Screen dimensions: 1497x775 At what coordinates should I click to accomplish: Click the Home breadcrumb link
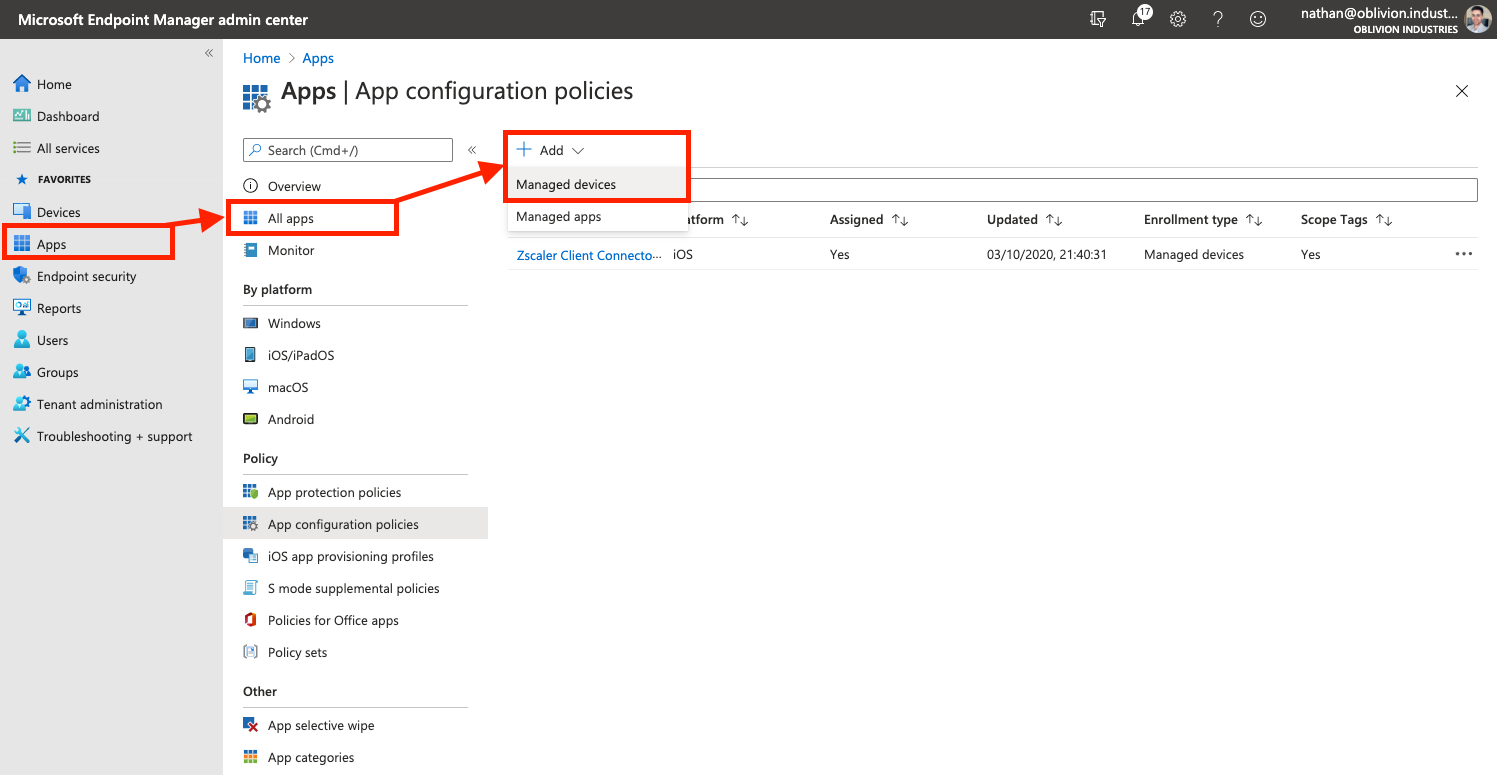point(261,59)
